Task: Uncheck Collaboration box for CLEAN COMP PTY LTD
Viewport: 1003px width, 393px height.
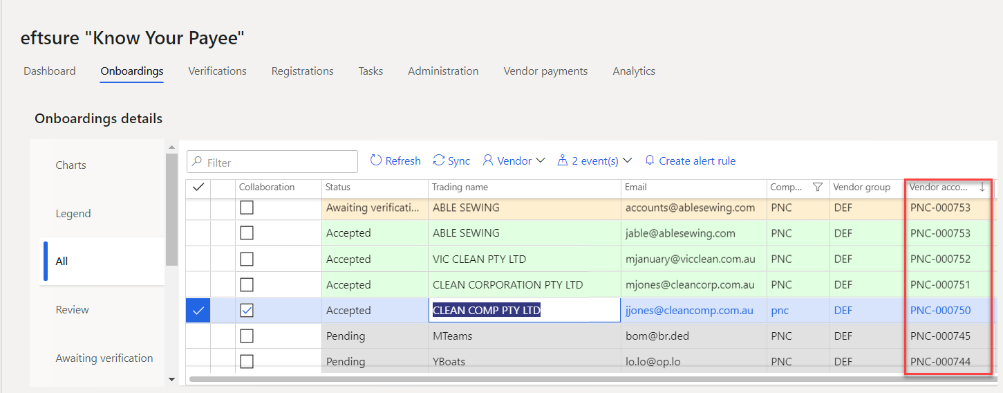Action: 246,310
